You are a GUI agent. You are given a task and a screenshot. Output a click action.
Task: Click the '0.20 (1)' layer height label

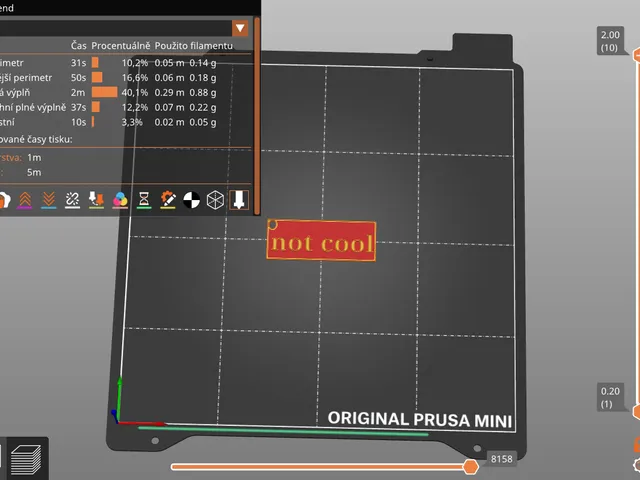(610, 398)
